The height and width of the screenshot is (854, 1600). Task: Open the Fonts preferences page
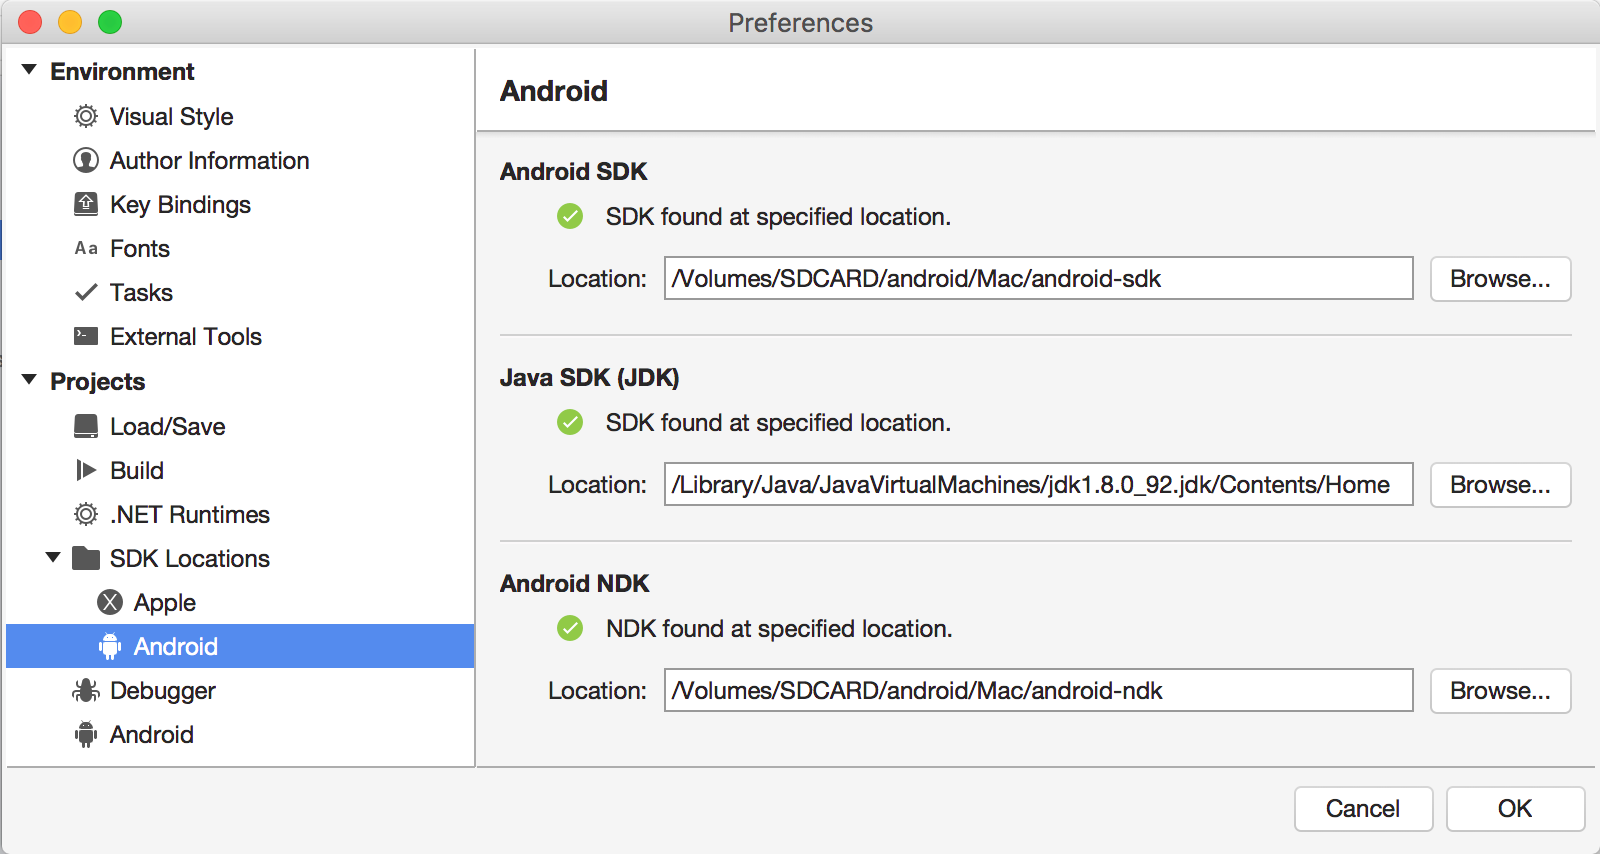click(140, 249)
